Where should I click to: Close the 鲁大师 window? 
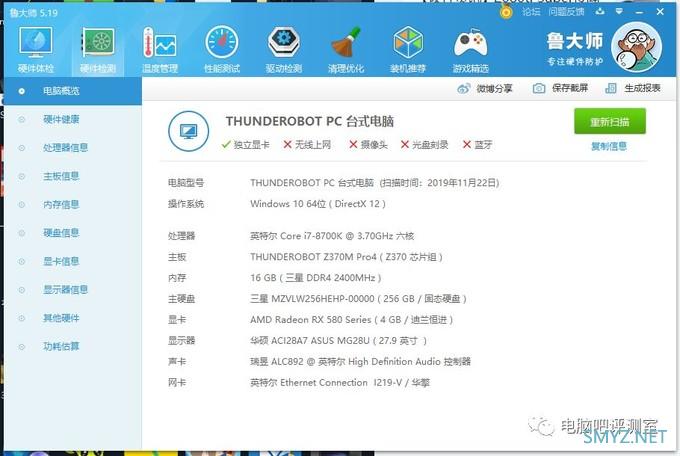660,12
